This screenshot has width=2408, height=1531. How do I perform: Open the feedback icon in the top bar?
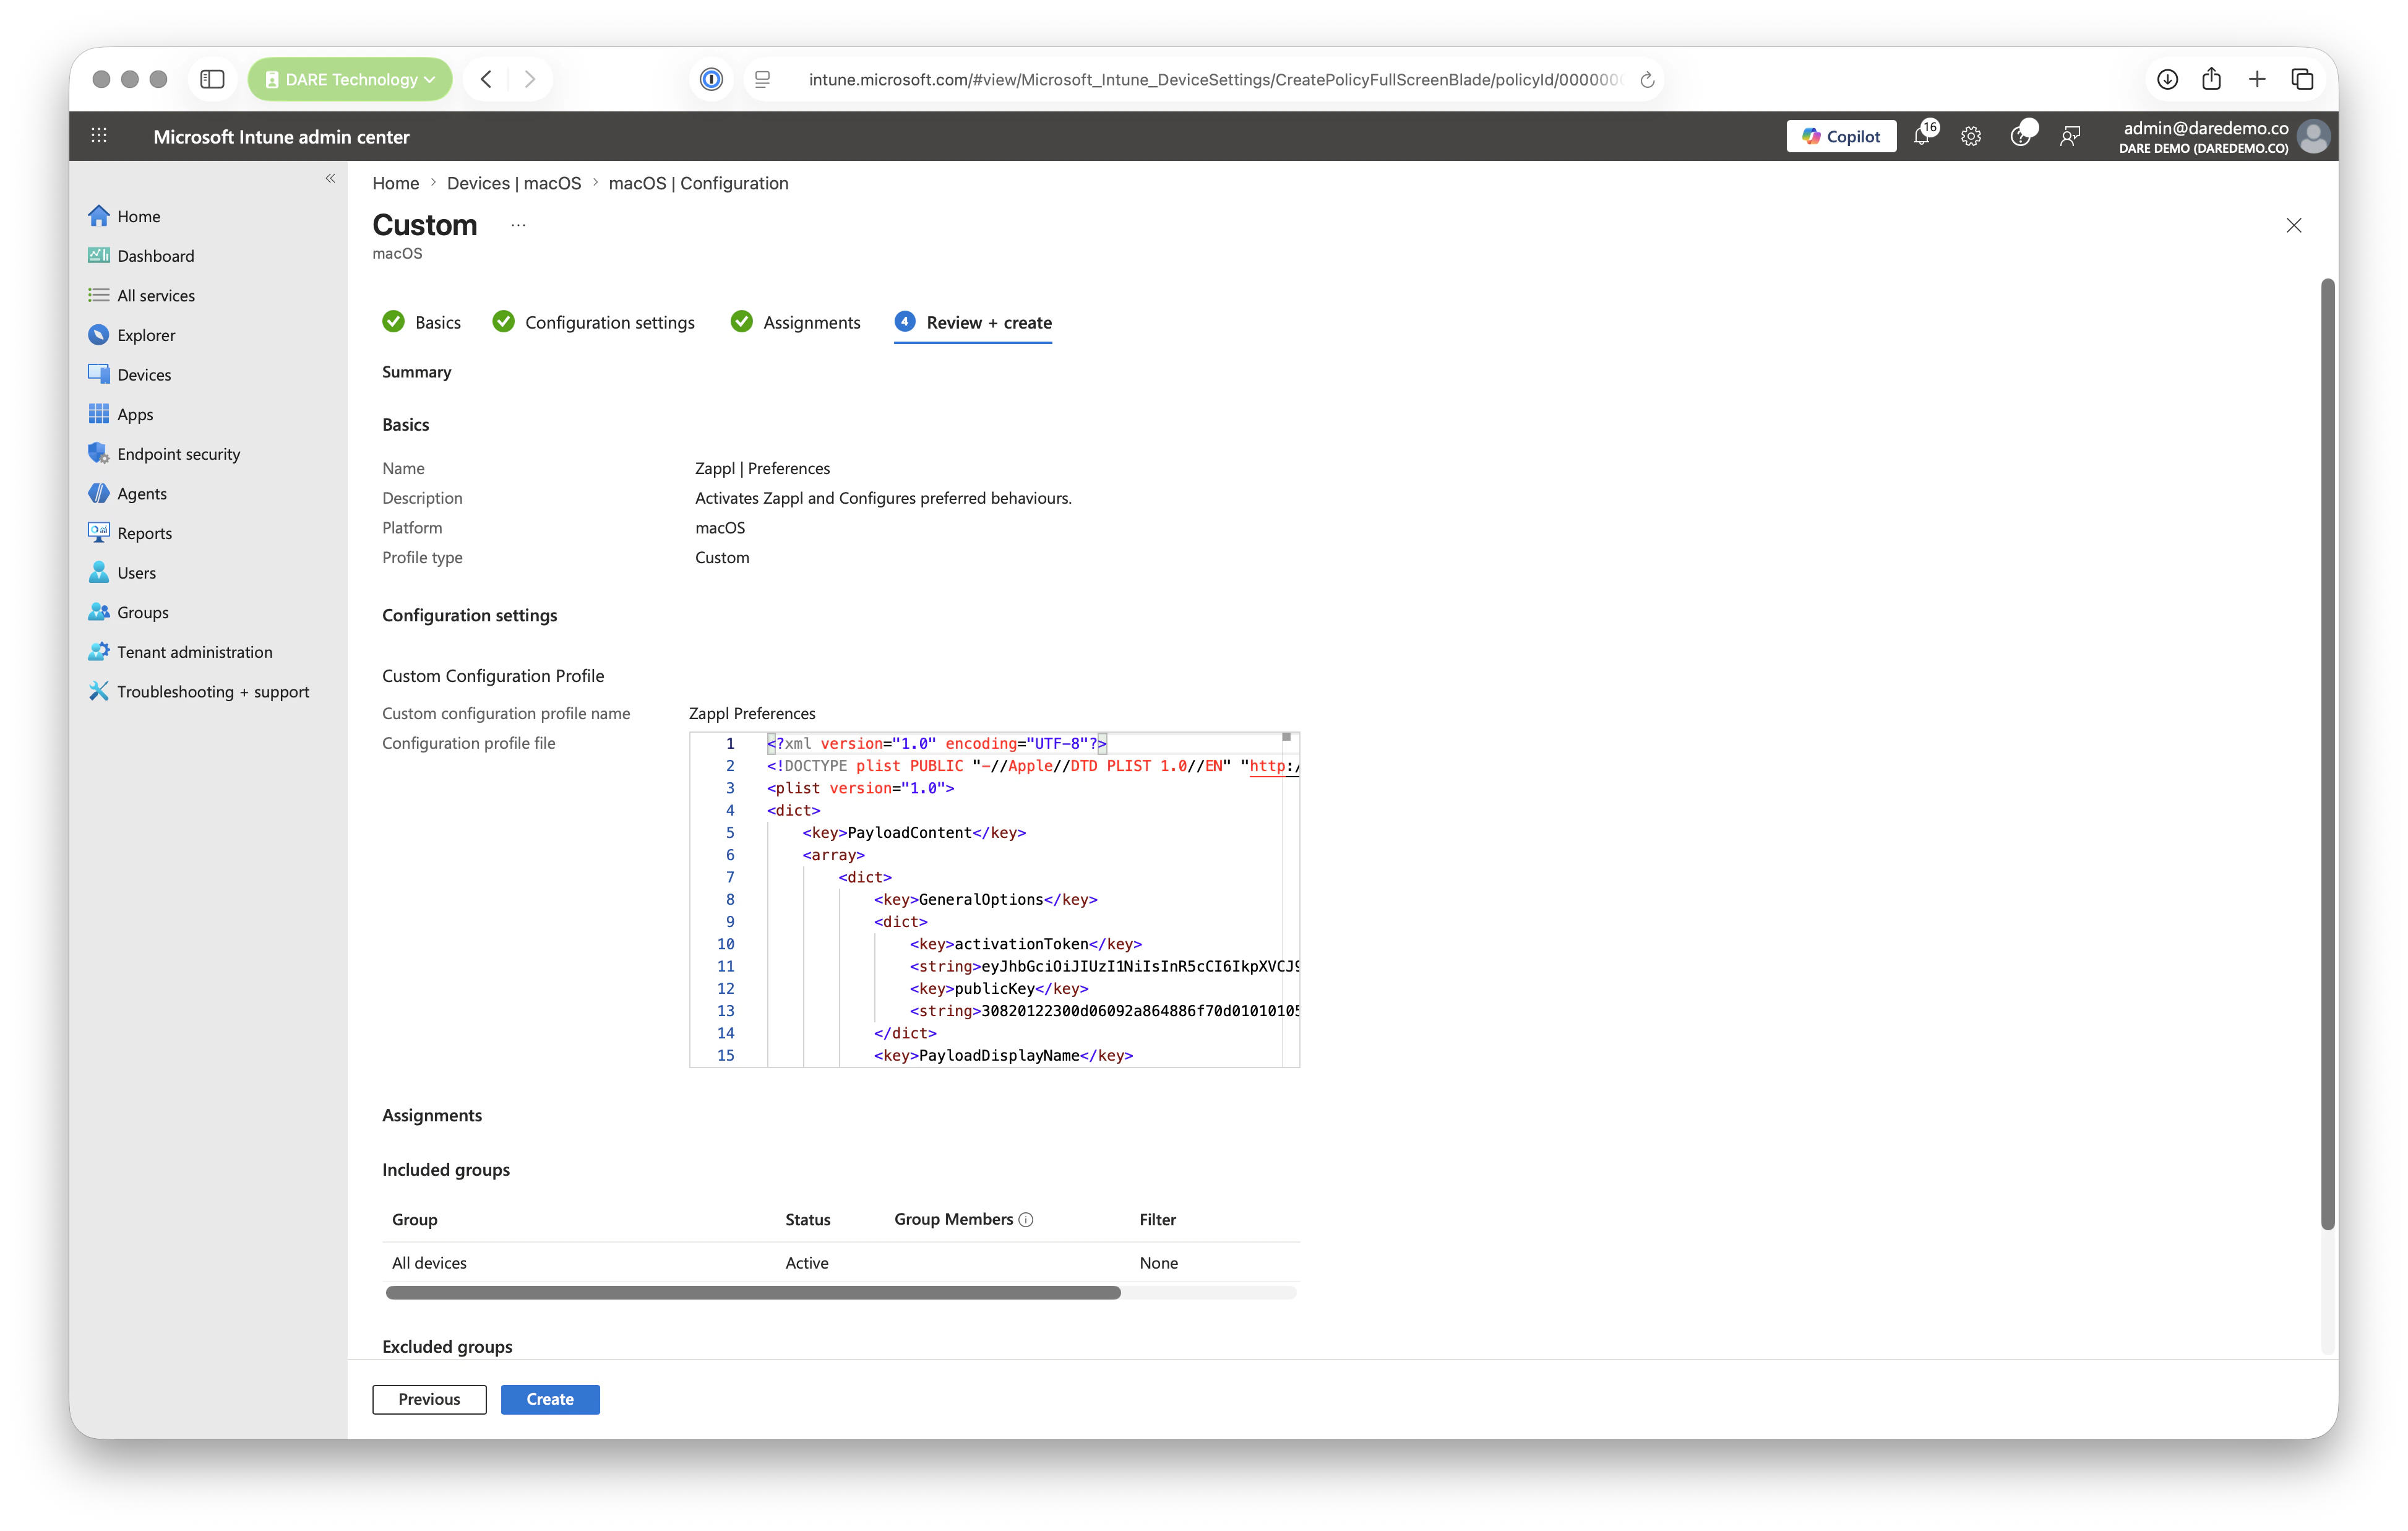pyautogui.click(x=2070, y=136)
